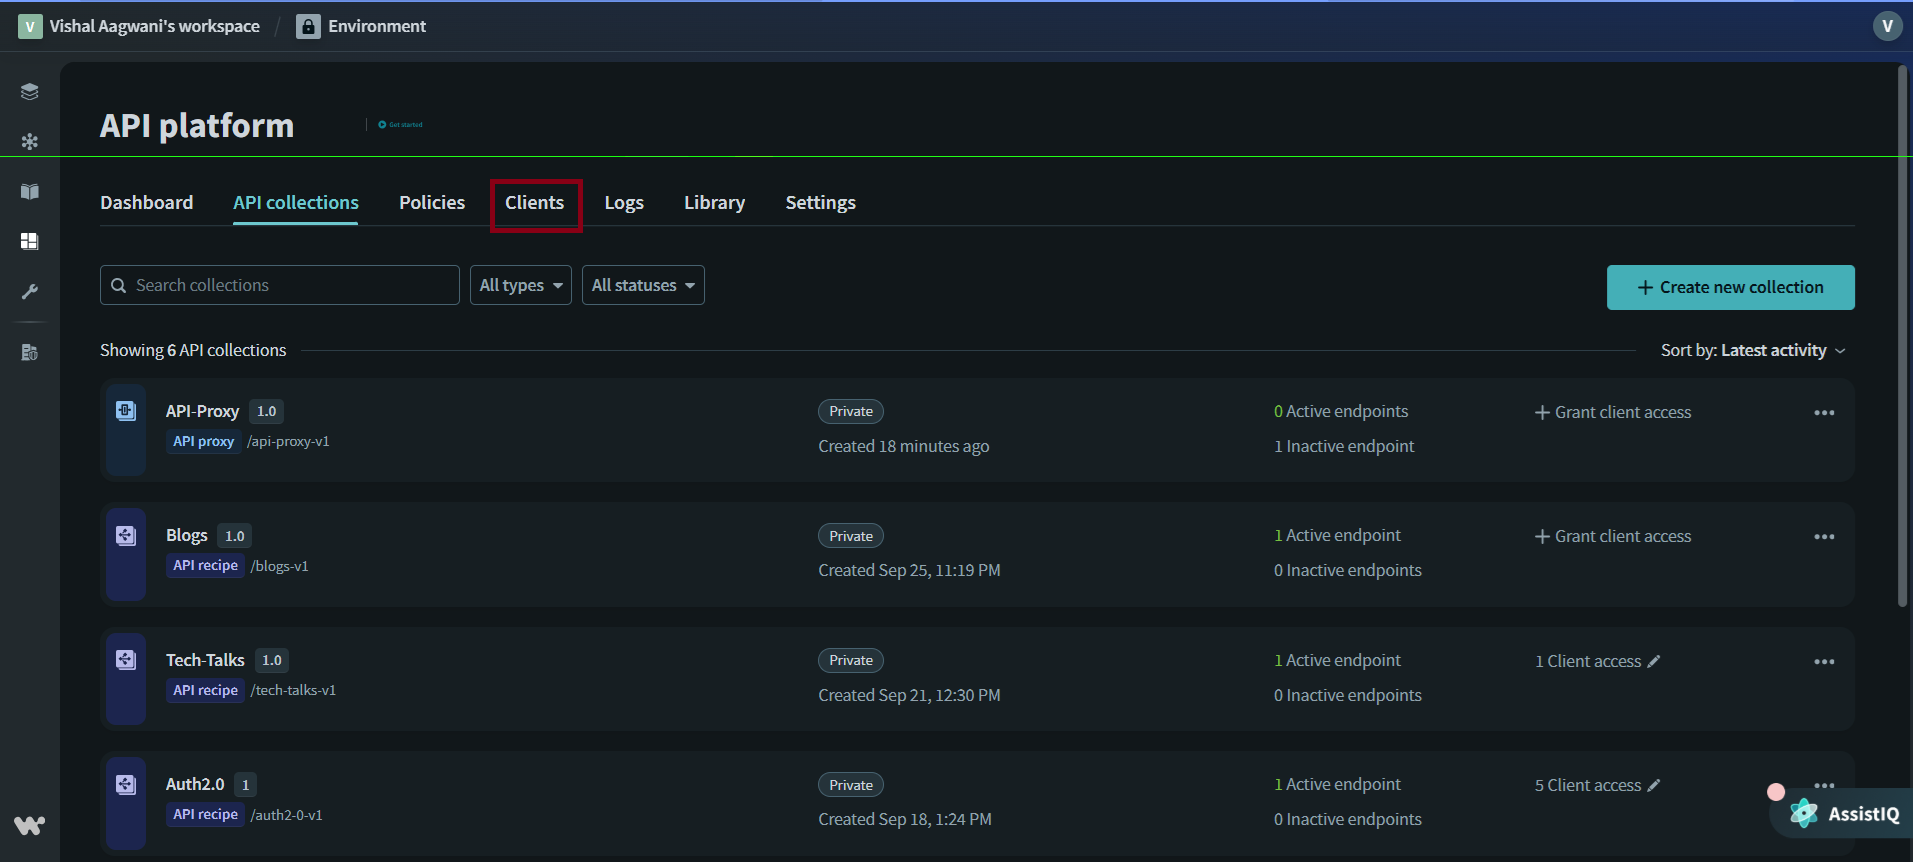The image size is (1919, 864).
Task: Click the magnifier icon in search box
Action: click(x=119, y=286)
